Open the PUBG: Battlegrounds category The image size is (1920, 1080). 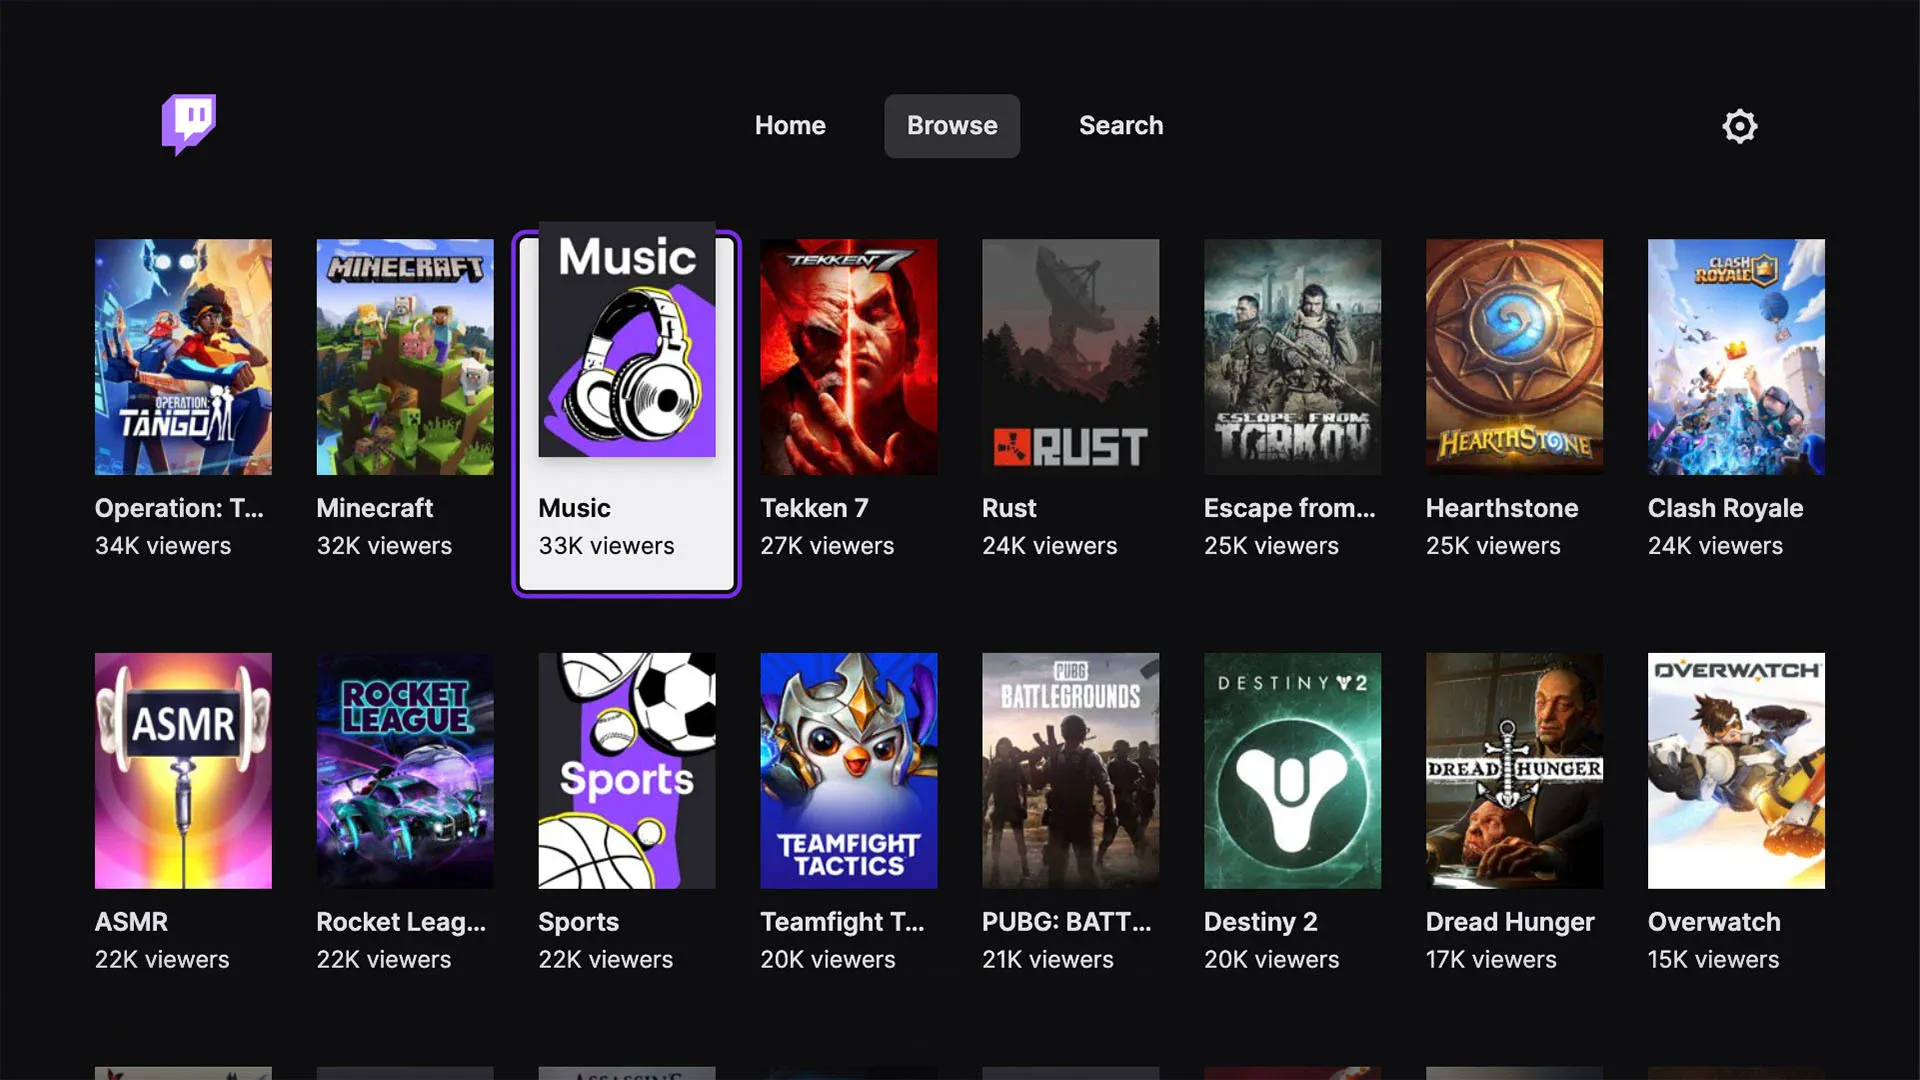[1070, 770]
